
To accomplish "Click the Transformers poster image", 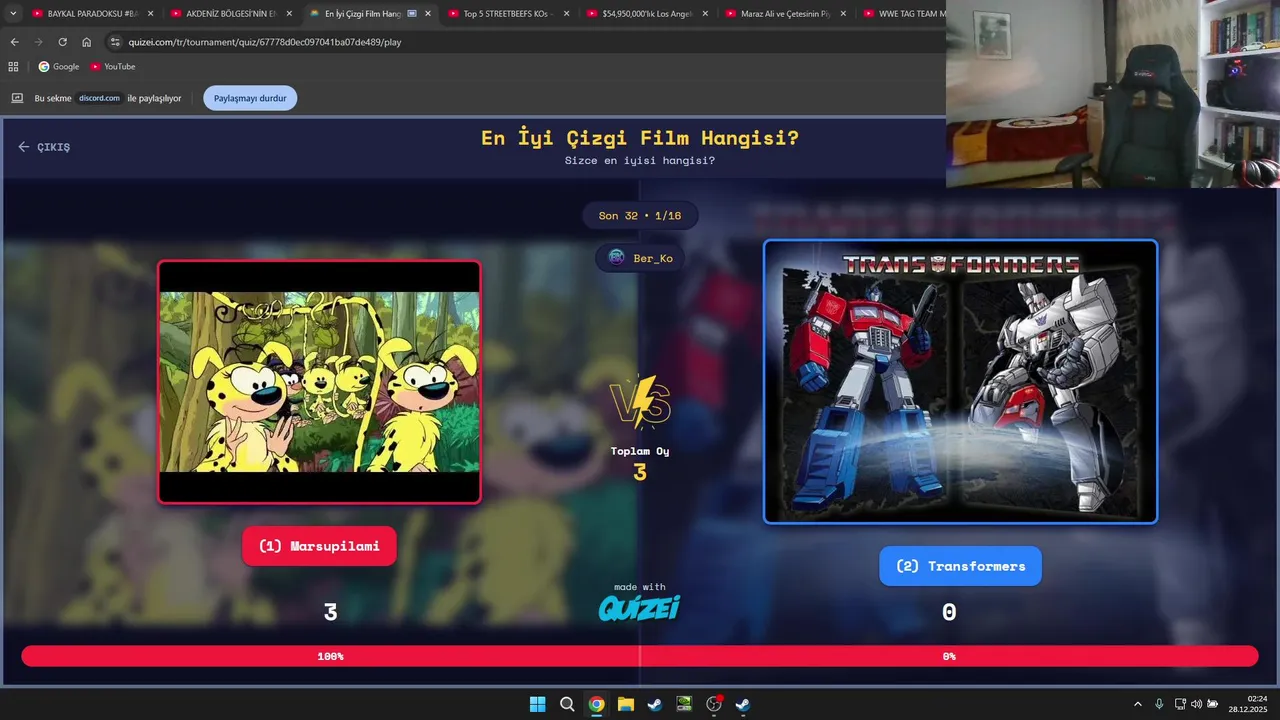I will [960, 381].
